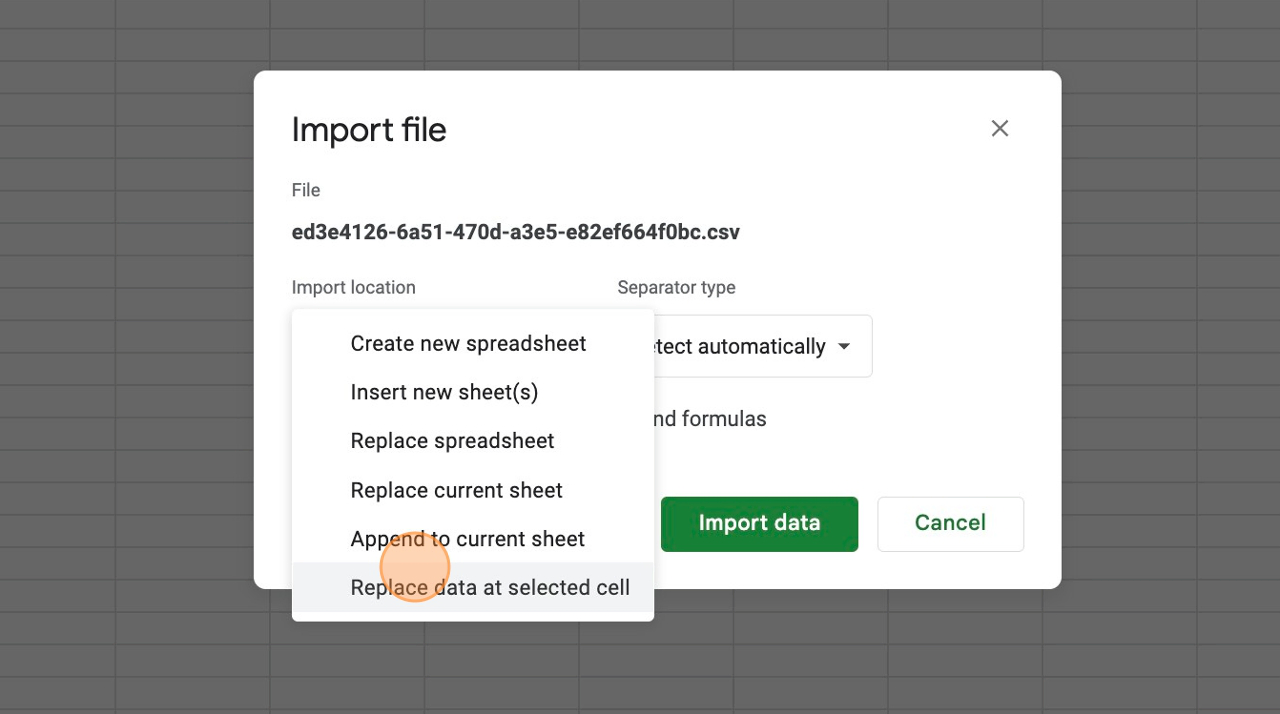Click the Separator type label
Viewport: 1280px width, 714px height.
[x=676, y=288]
